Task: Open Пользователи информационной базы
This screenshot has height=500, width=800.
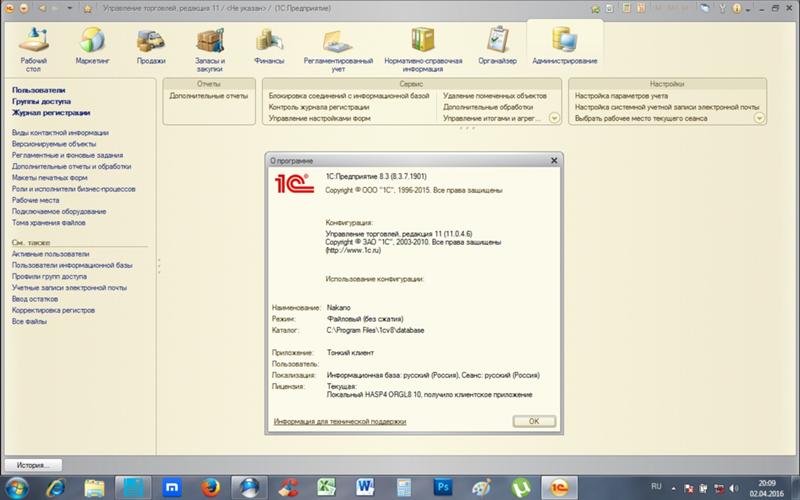Action: pyautogui.click(x=72, y=265)
